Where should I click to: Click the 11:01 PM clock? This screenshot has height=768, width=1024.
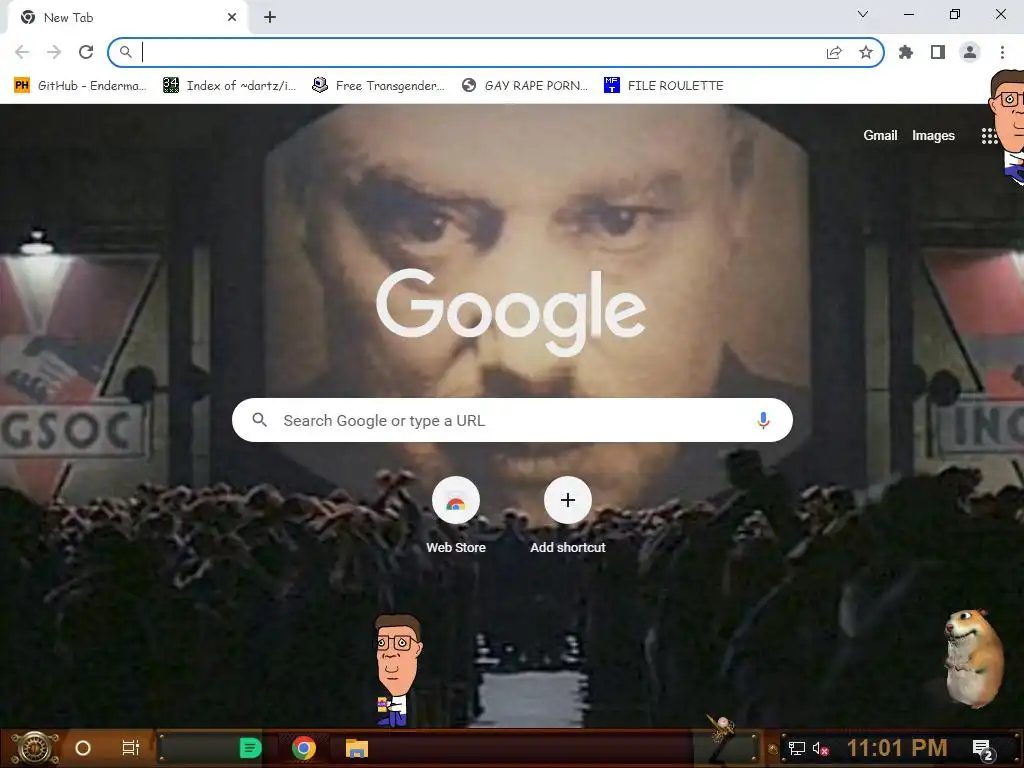[x=897, y=748]
